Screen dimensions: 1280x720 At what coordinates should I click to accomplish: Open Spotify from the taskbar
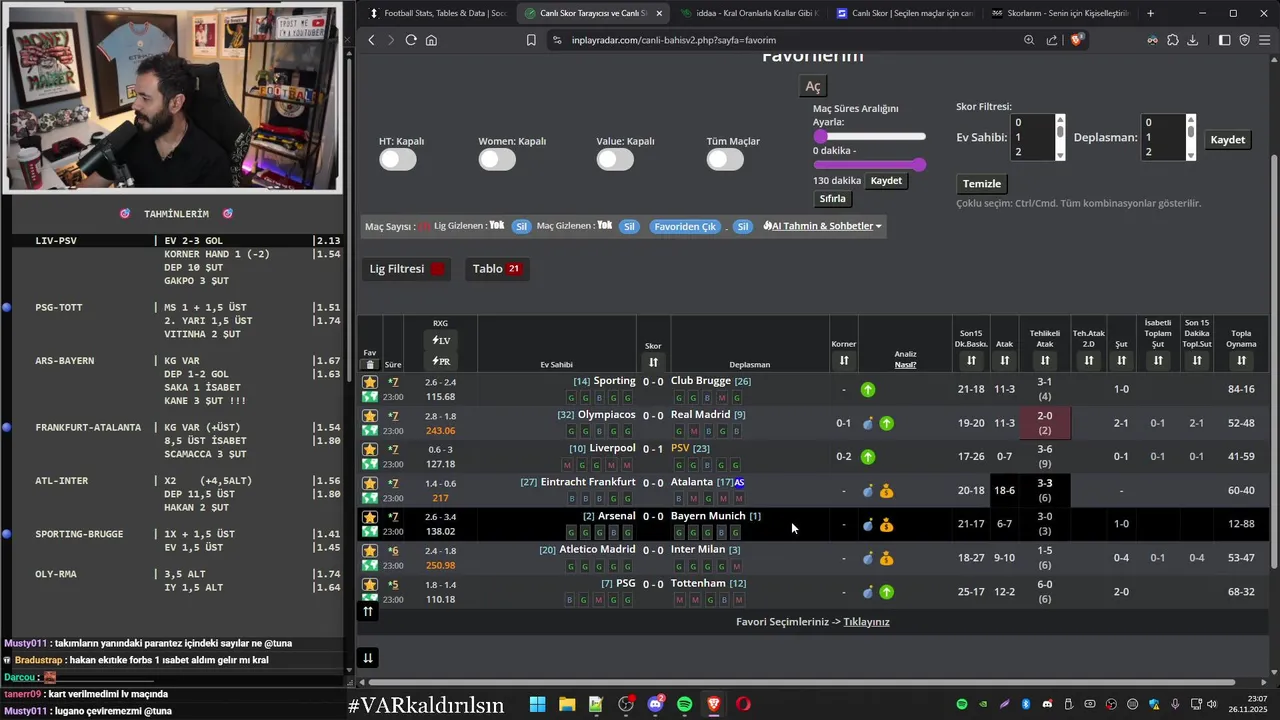pos(684,704)
